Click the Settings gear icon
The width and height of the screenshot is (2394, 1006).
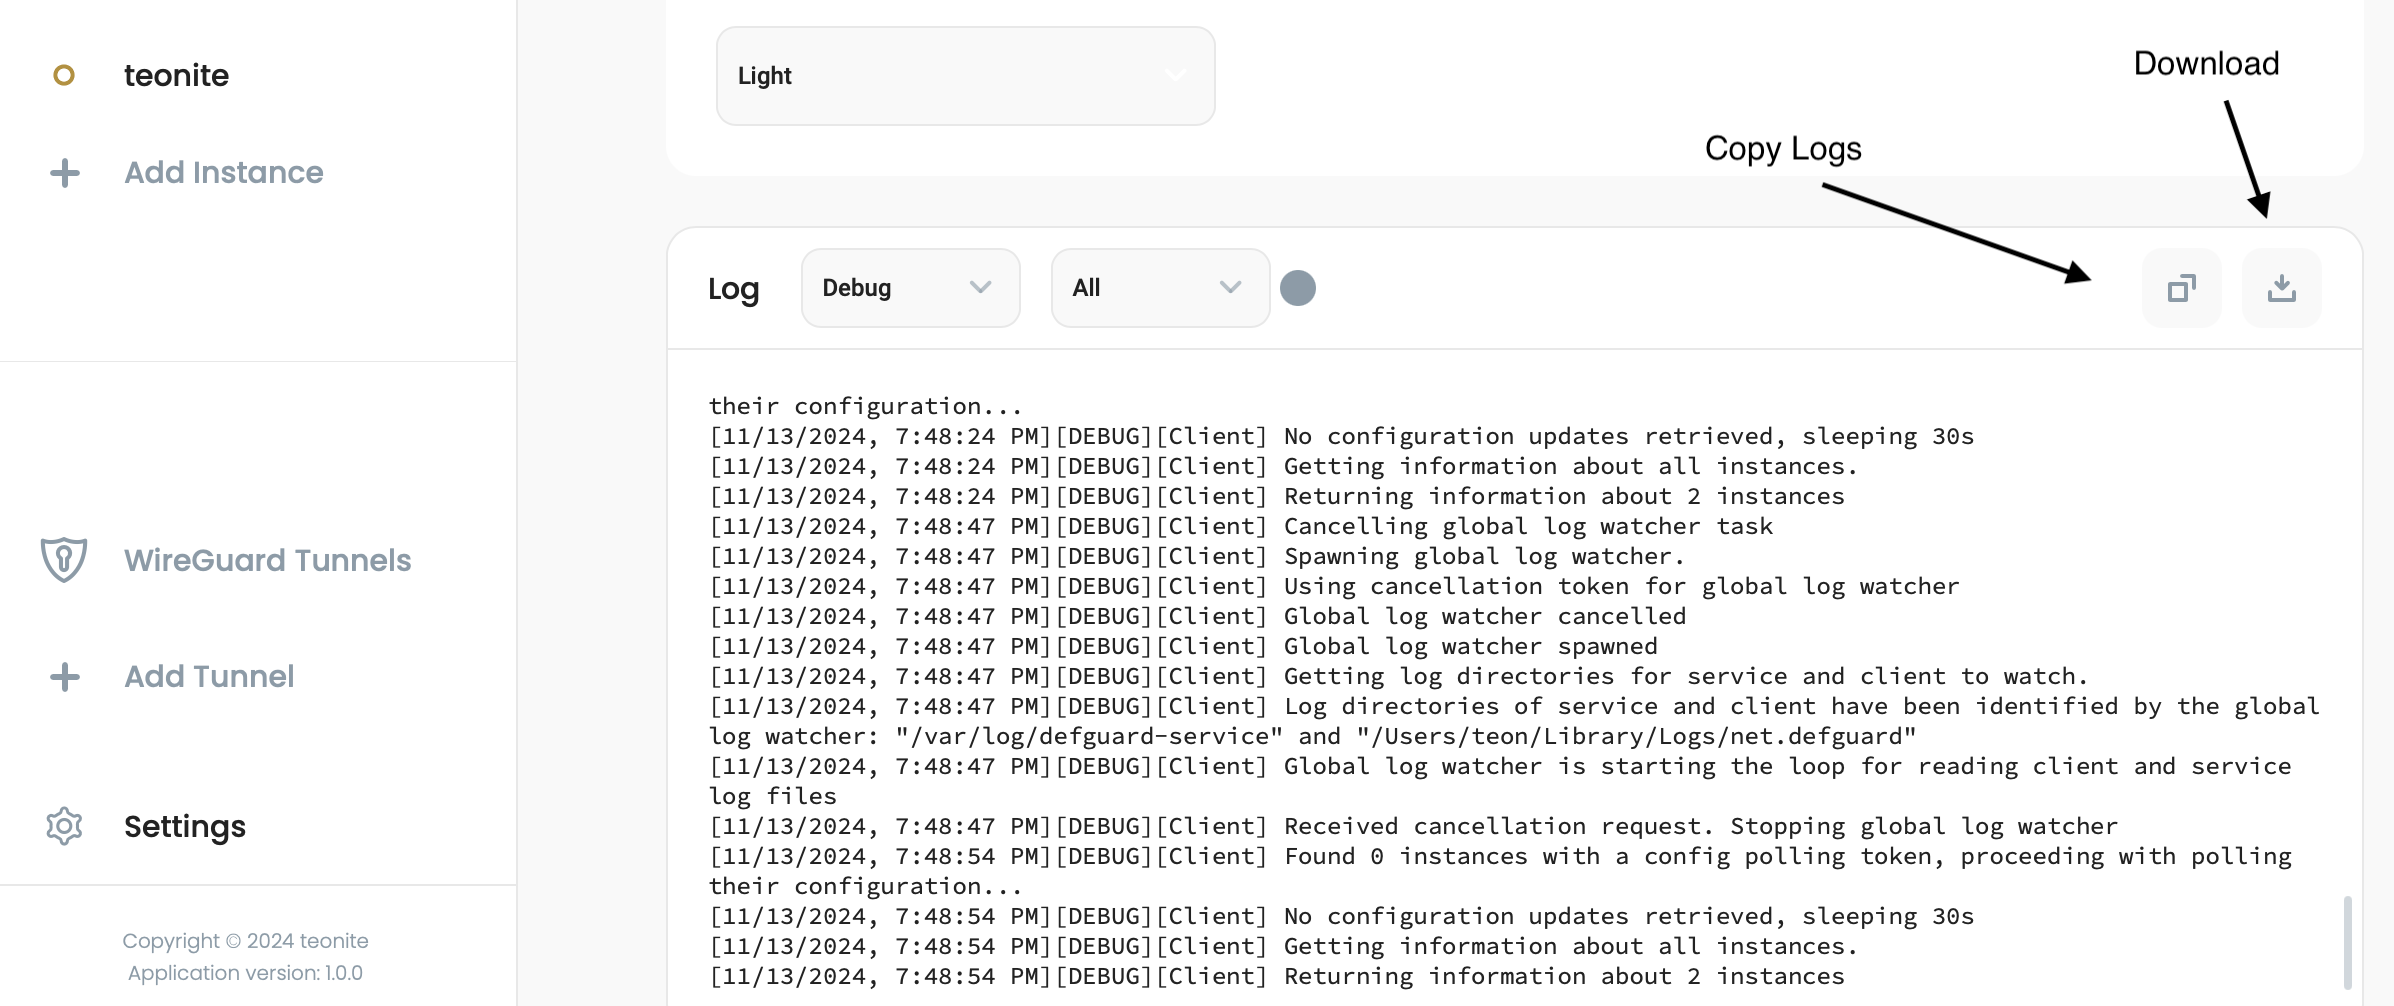64,826
